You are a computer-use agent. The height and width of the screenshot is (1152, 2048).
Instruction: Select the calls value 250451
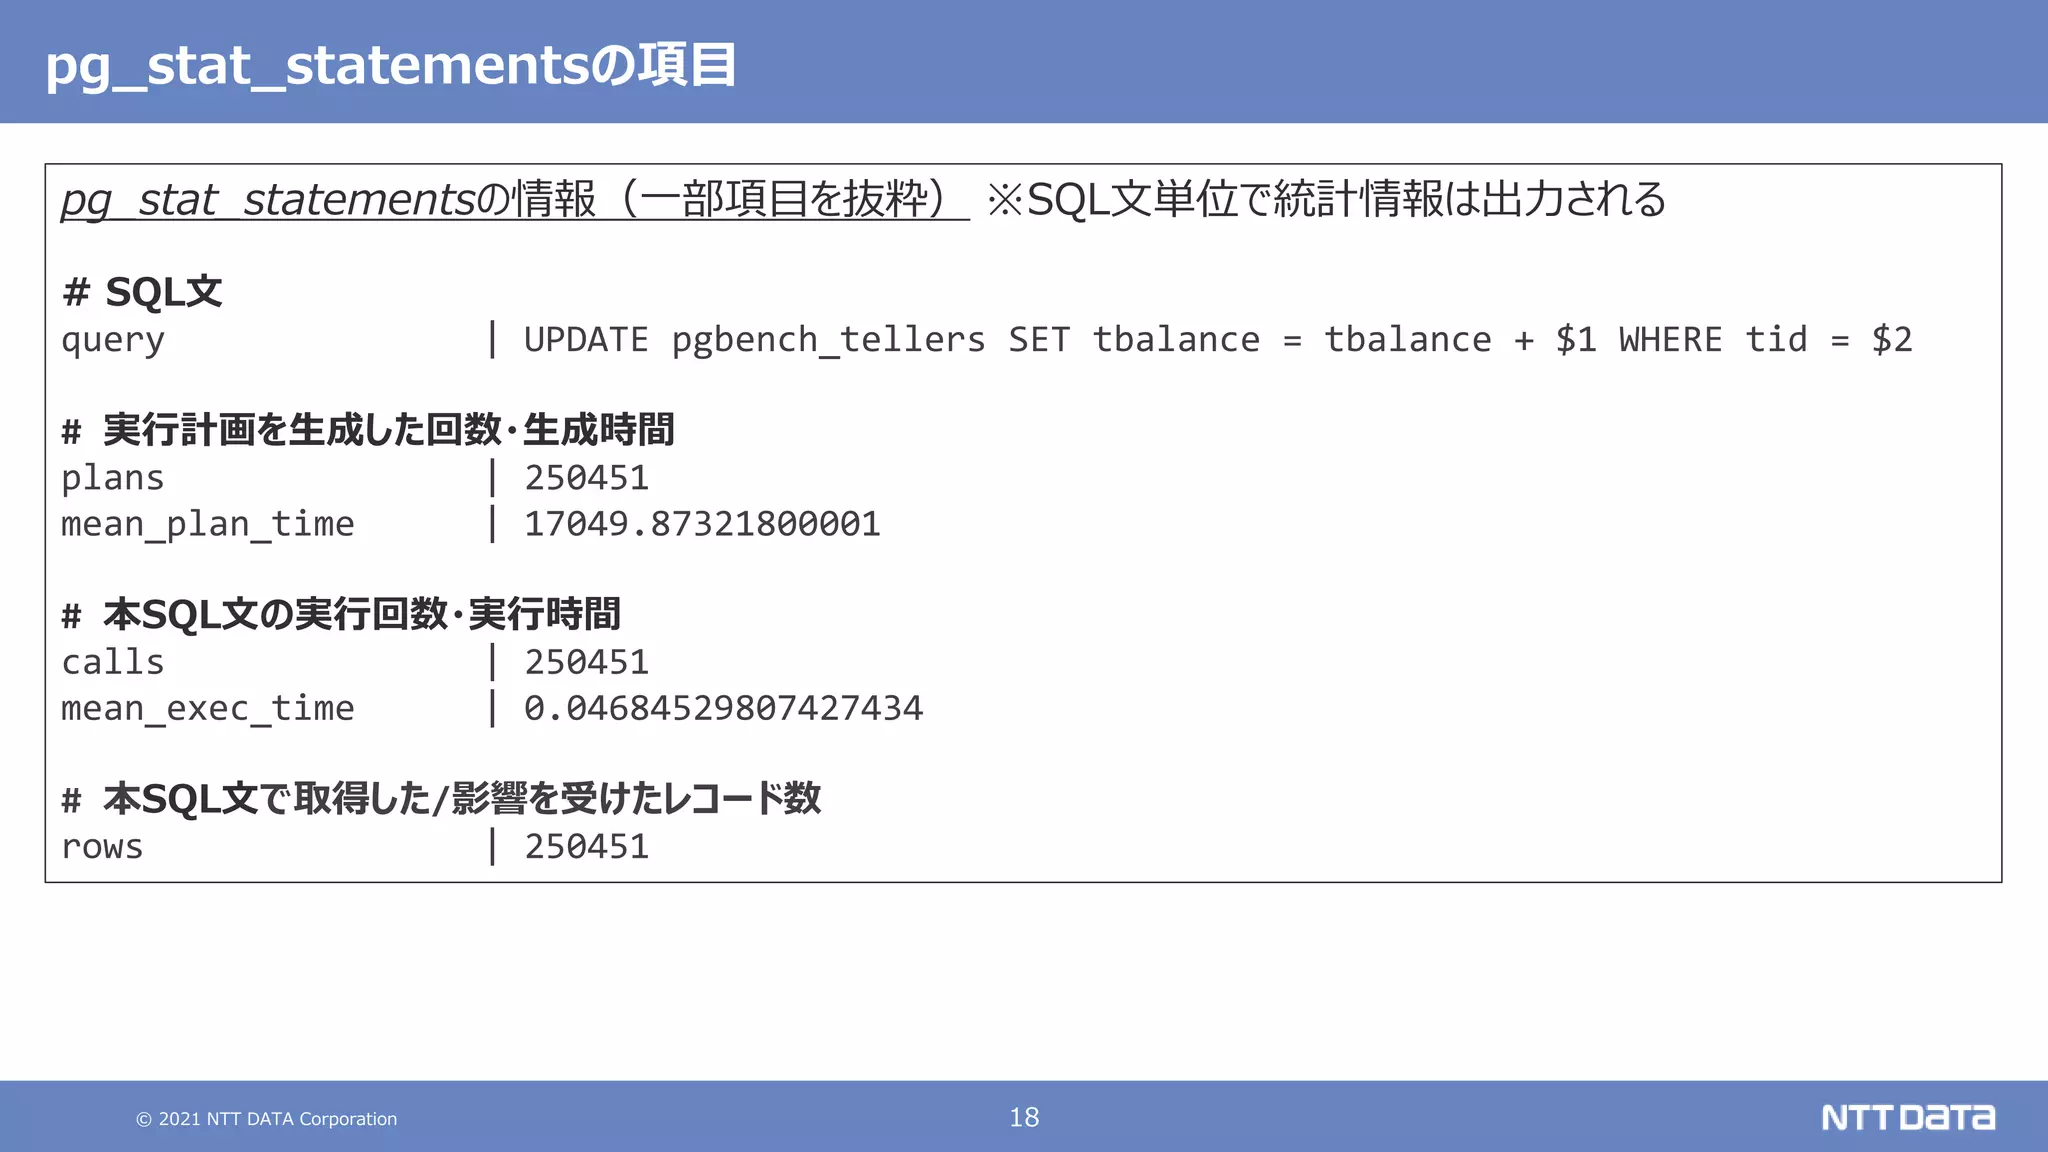(587, 662)
